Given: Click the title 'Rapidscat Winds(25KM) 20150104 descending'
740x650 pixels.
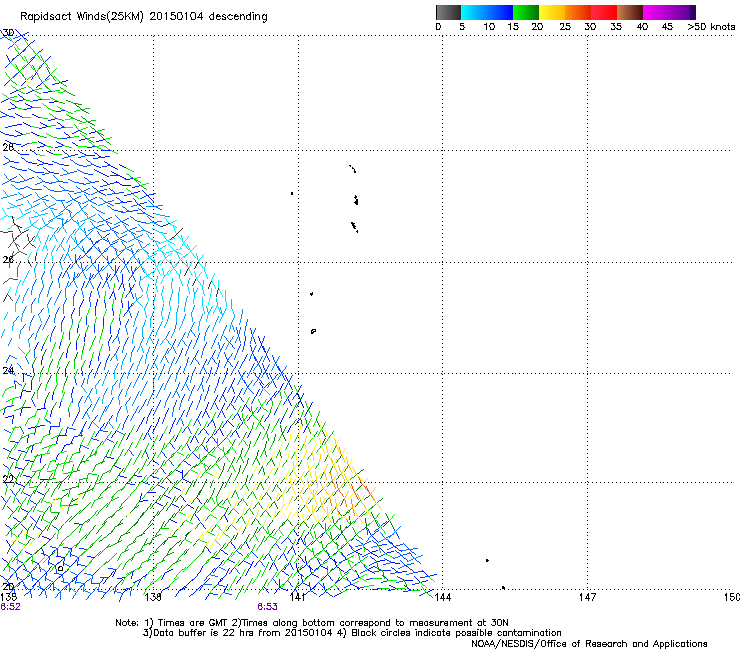Looking at the screenshot, I should [143, 17].
